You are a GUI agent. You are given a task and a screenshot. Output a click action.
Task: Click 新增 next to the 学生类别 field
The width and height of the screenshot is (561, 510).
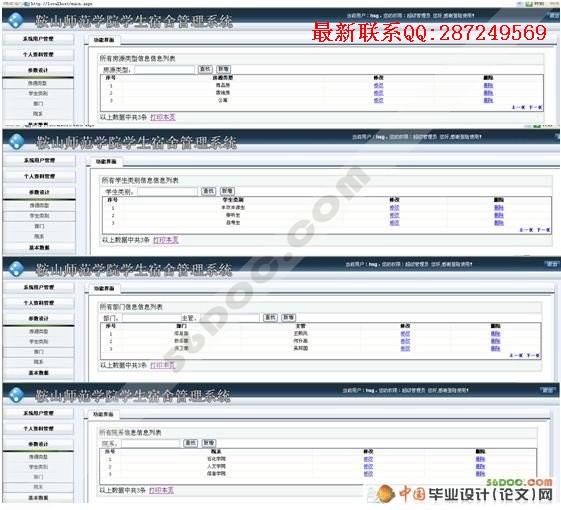coord(227,191)
